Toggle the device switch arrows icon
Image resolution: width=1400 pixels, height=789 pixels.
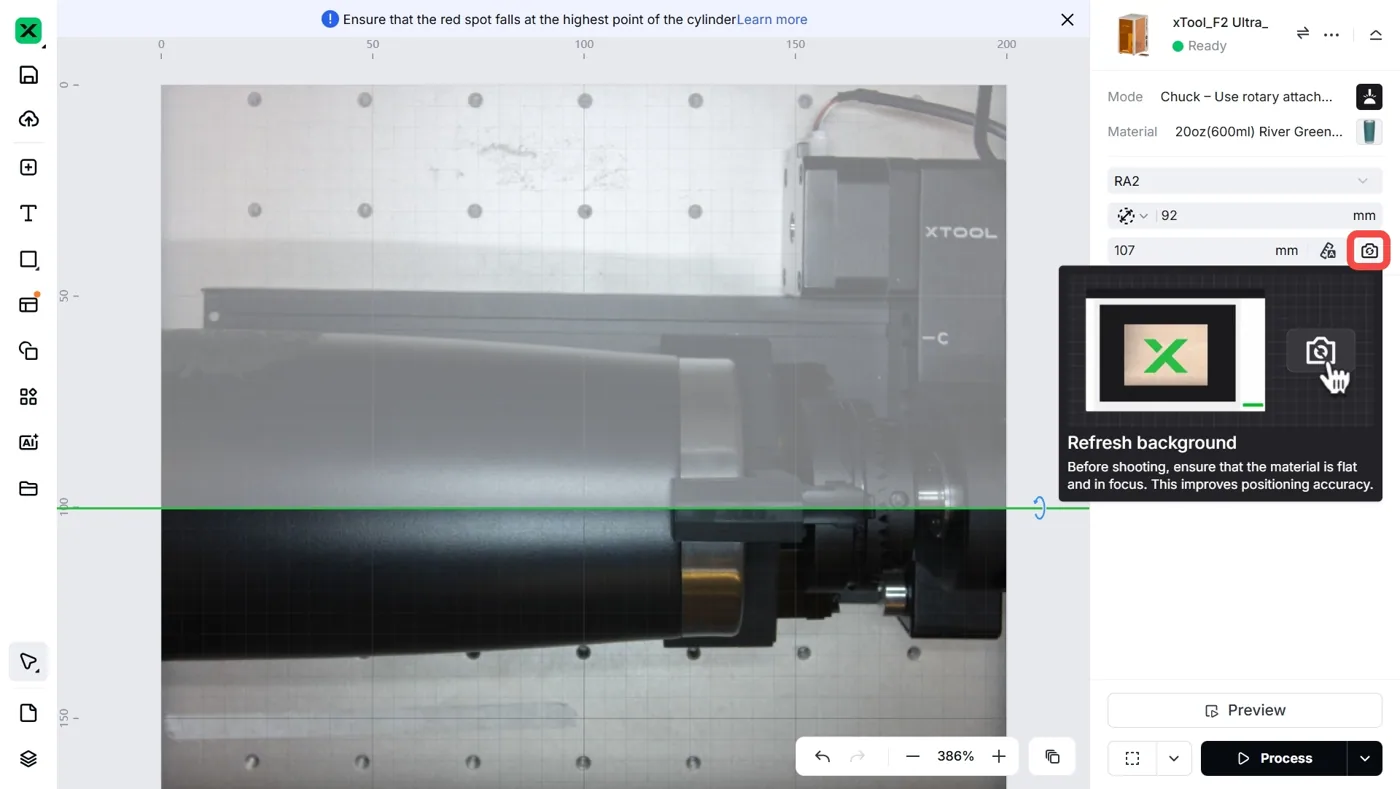(1302, 33)
